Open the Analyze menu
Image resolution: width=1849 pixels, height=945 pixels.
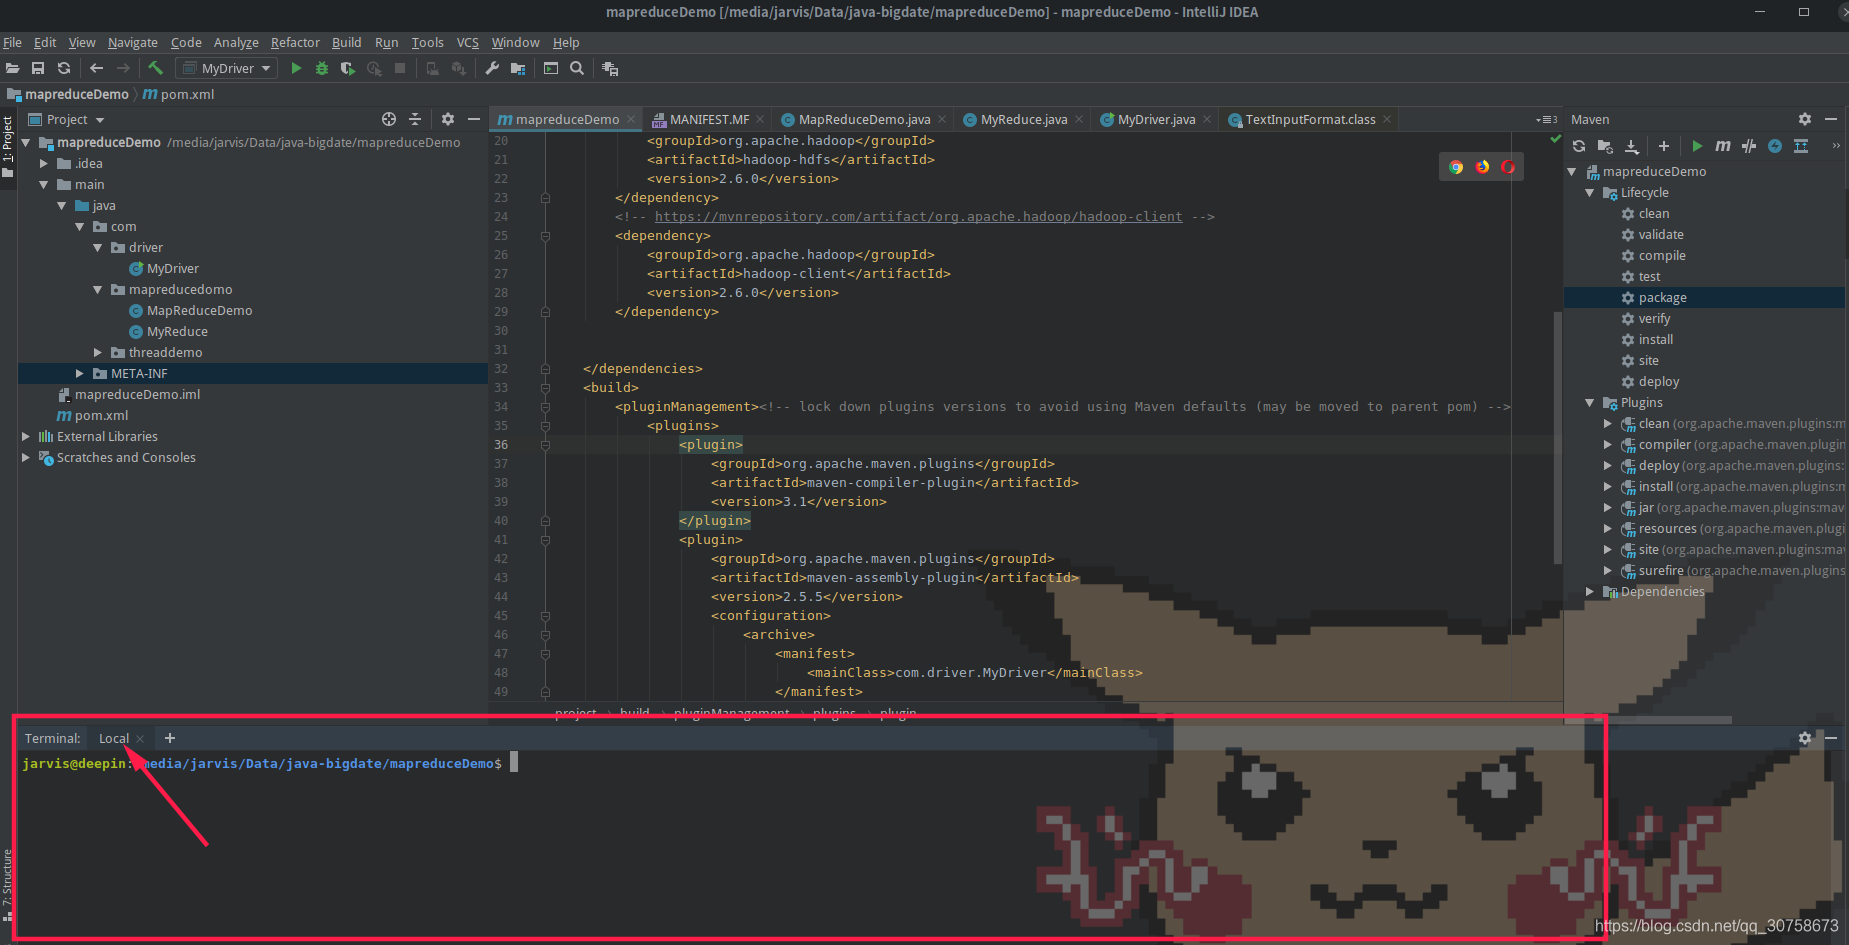tap(236, 42)
